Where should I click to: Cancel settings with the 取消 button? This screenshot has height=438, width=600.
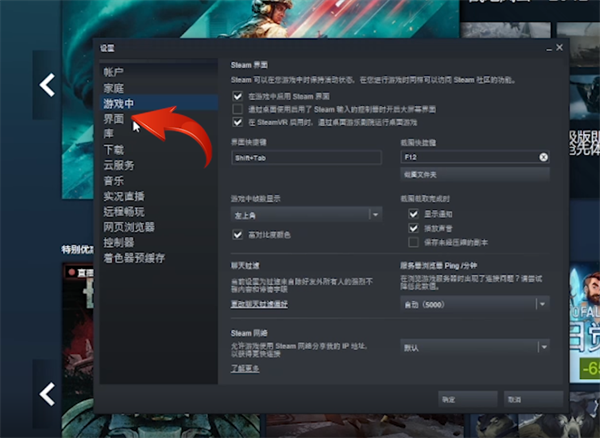533,399
